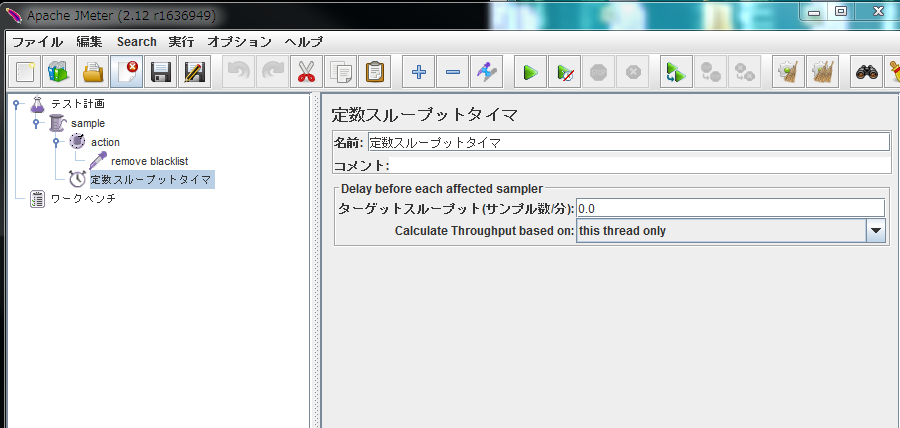
Task: Open the 編集 menu
Action: 90,42
